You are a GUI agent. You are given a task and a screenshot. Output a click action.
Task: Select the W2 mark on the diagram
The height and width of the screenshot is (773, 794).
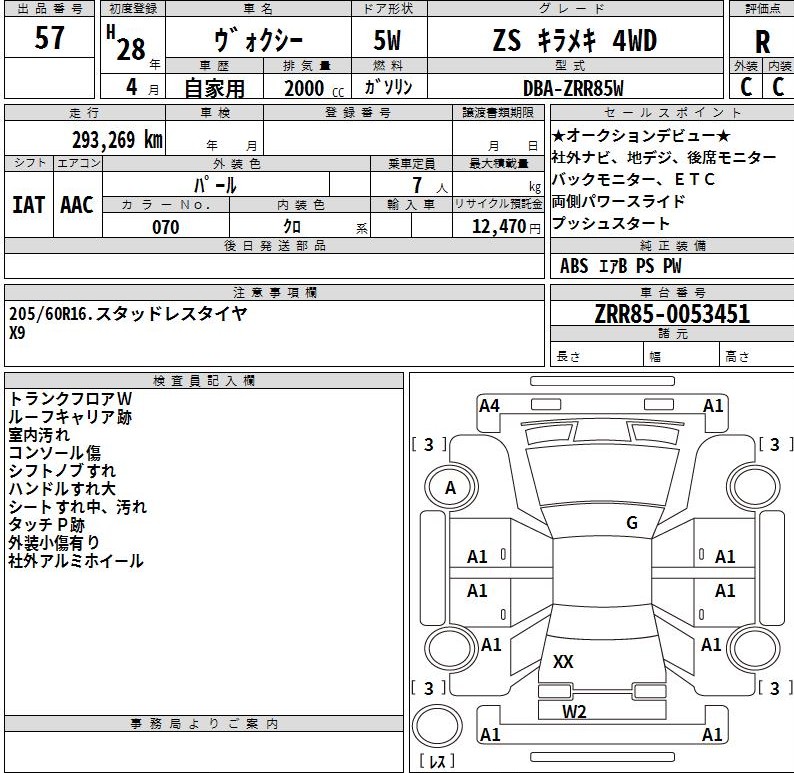coord(574,712)
